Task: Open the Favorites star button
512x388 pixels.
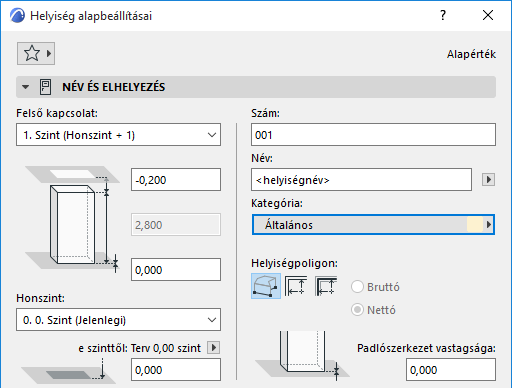Action: tap(36, 53)
